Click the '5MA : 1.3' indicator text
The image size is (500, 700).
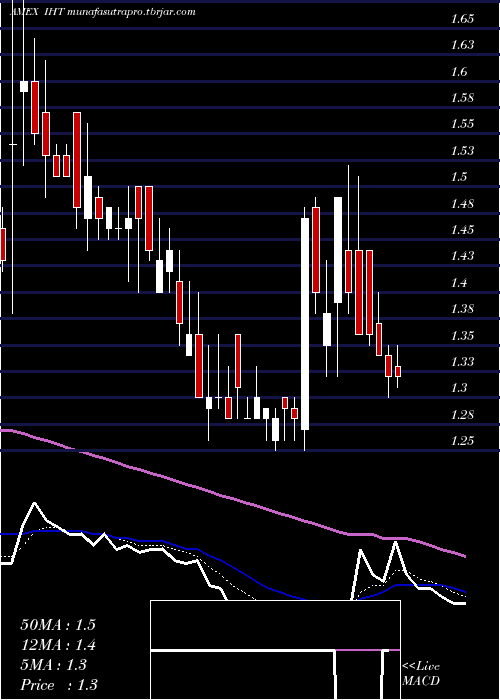point(53,665)
